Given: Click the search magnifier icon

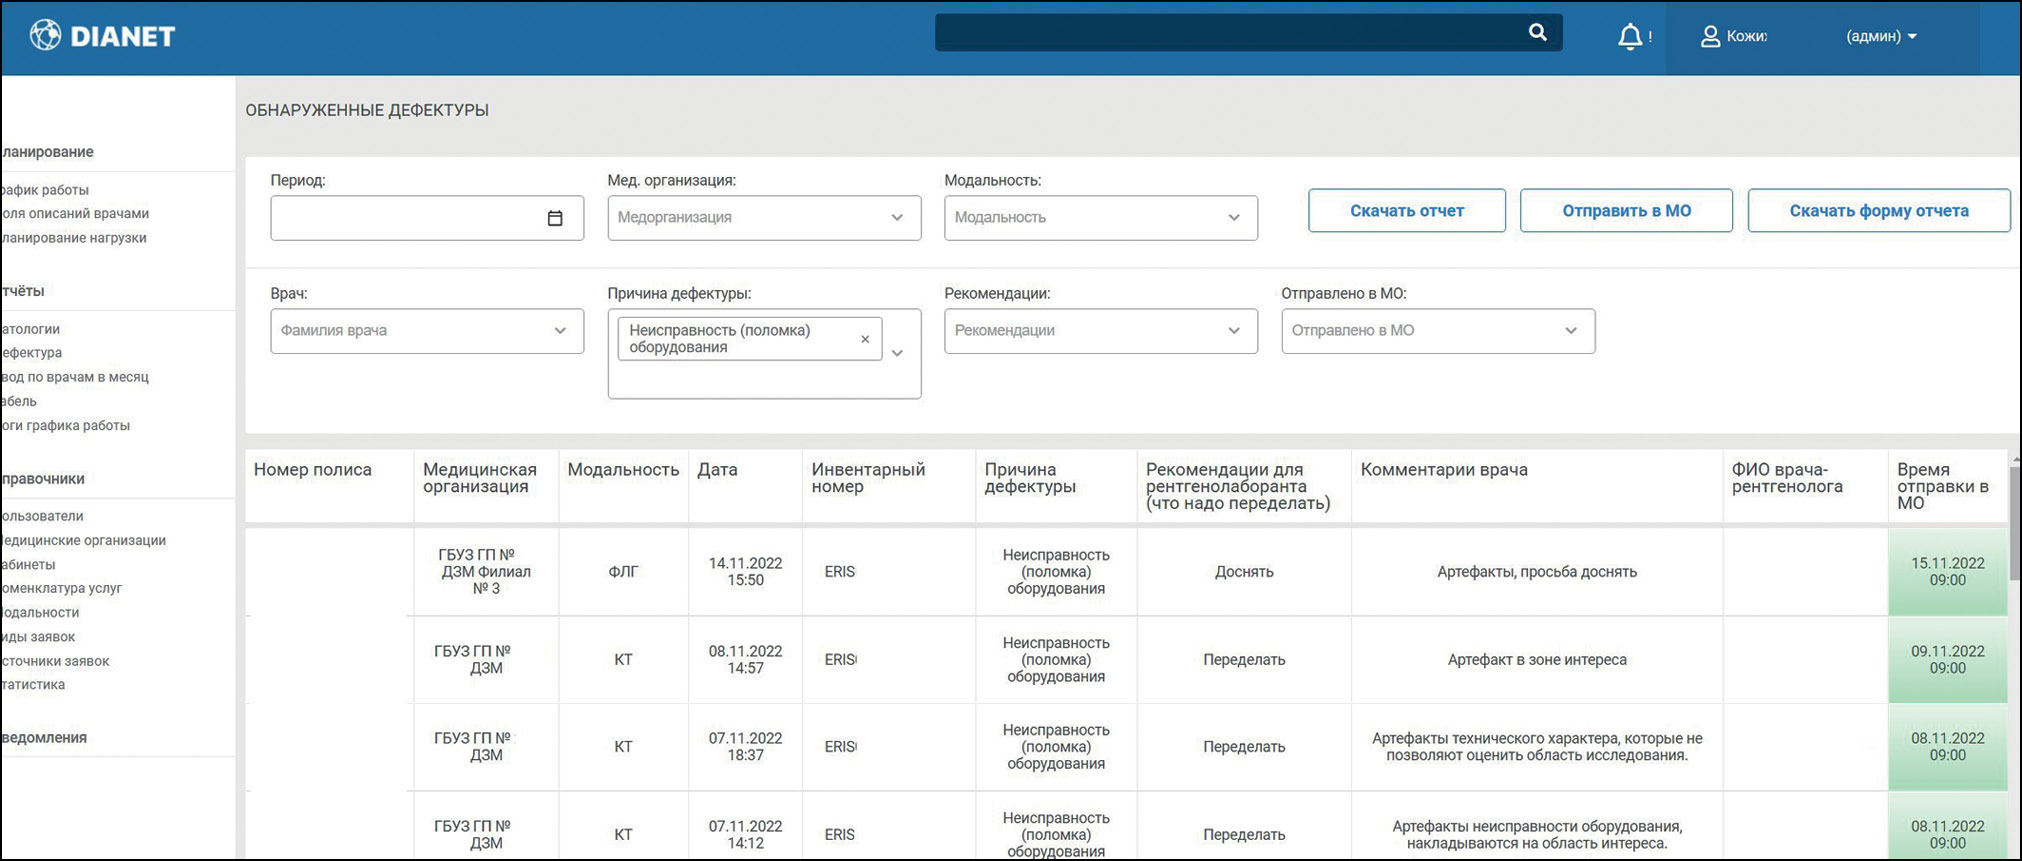Looking at the screenshot, I should (1537, 33).
